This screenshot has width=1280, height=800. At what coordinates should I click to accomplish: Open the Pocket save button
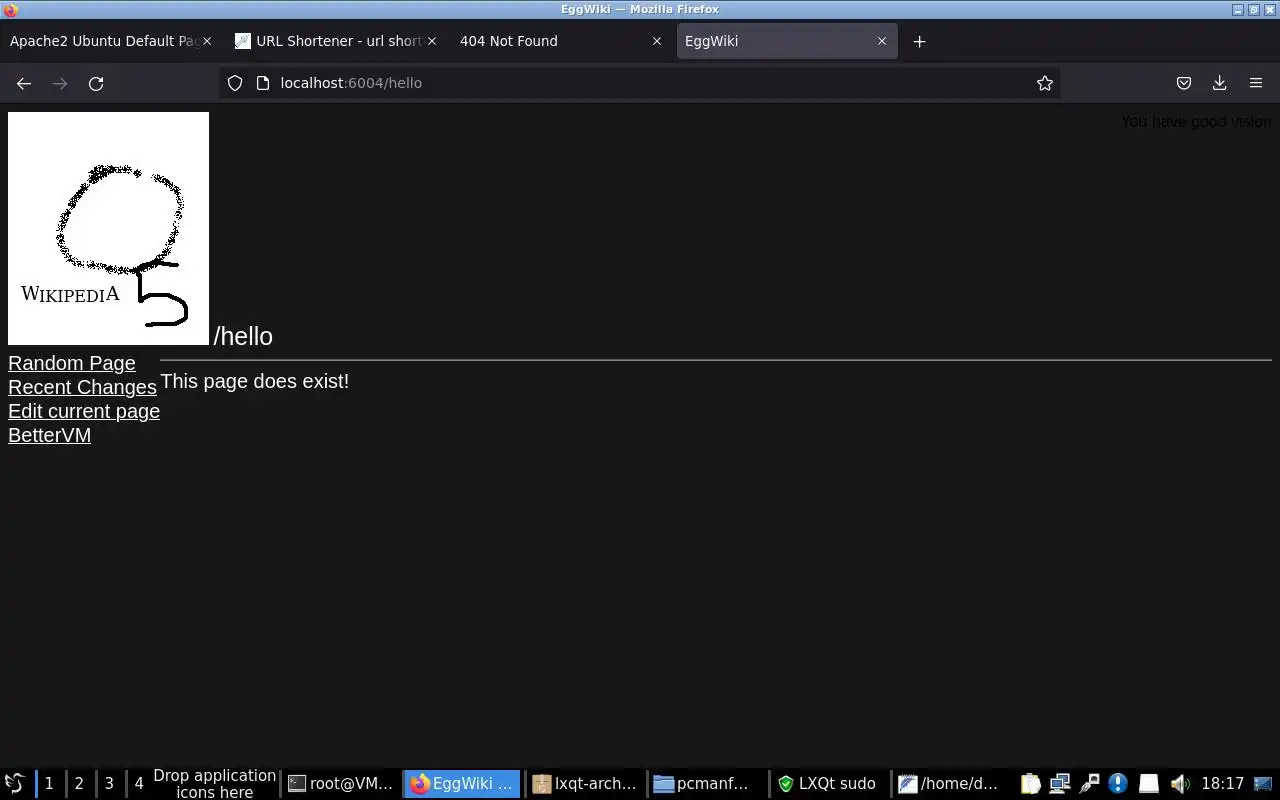[1184, 83]
